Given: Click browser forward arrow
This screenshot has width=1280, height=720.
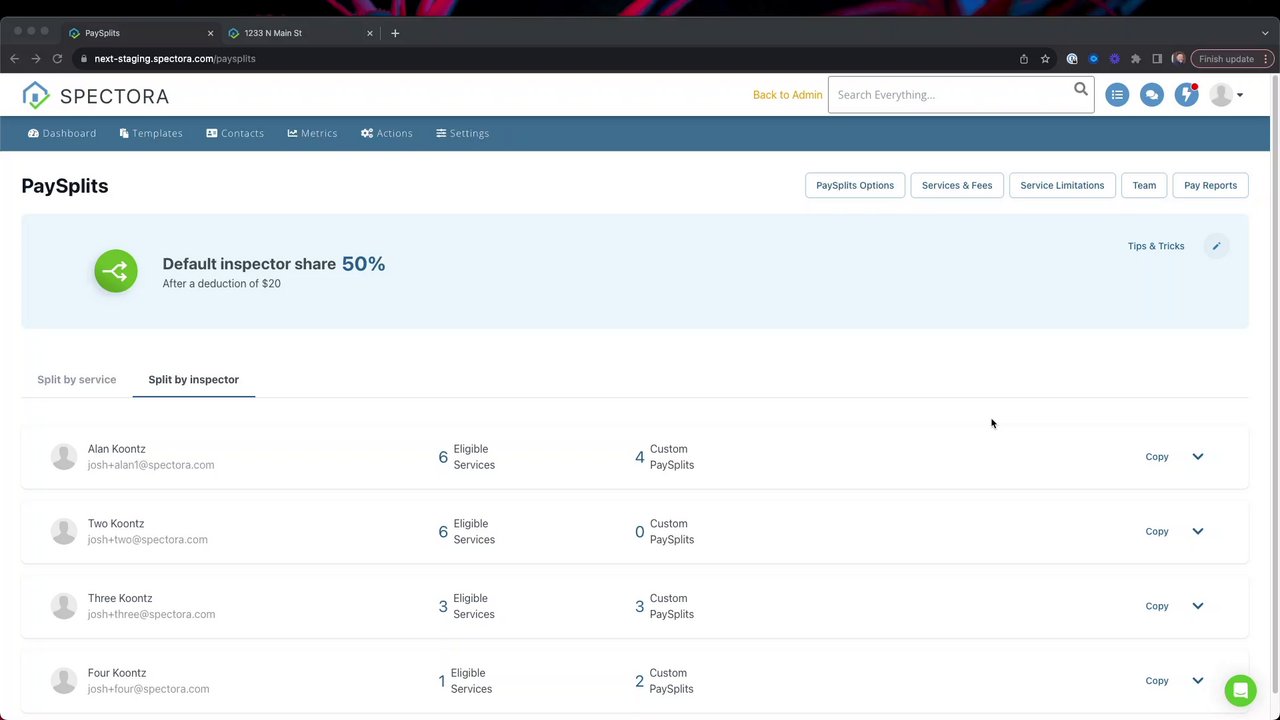Looking at the screenshot, I should (x=36, y=59).
